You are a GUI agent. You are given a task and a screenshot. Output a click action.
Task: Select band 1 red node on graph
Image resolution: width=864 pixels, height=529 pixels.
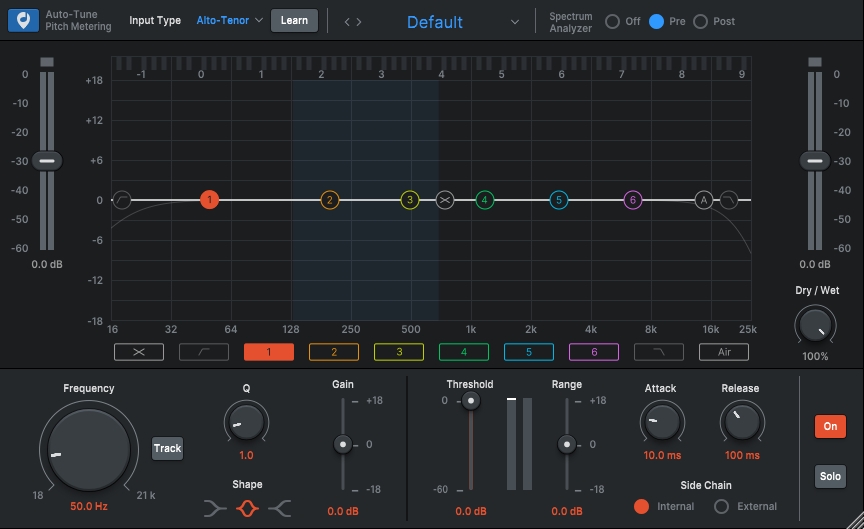tap(209, 199)
